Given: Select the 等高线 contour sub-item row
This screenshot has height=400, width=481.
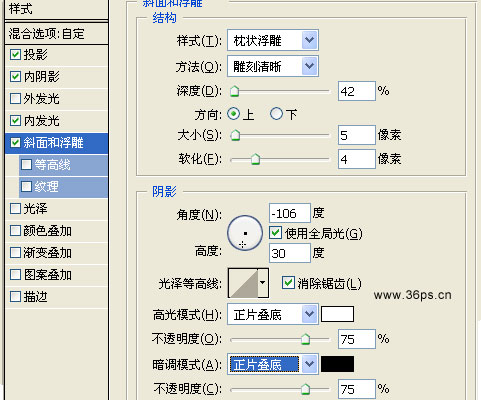Looking at the screenshot, I should [63, 165].
